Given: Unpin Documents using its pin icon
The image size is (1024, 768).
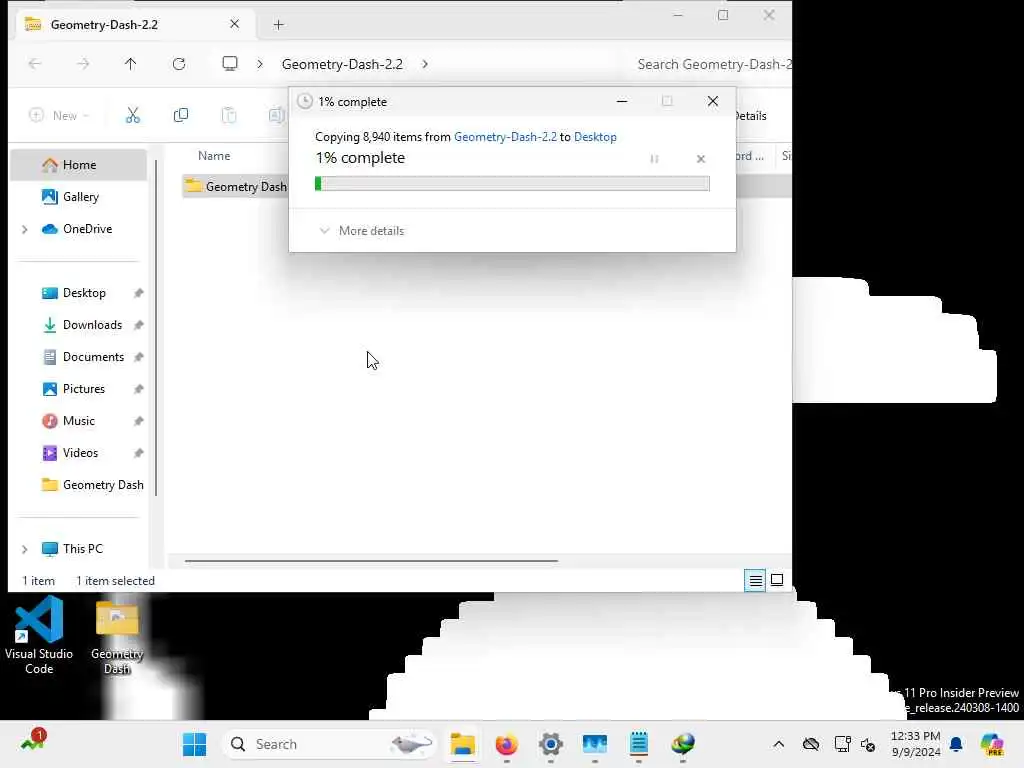Looking at the screenshot, I should [138, 357].
